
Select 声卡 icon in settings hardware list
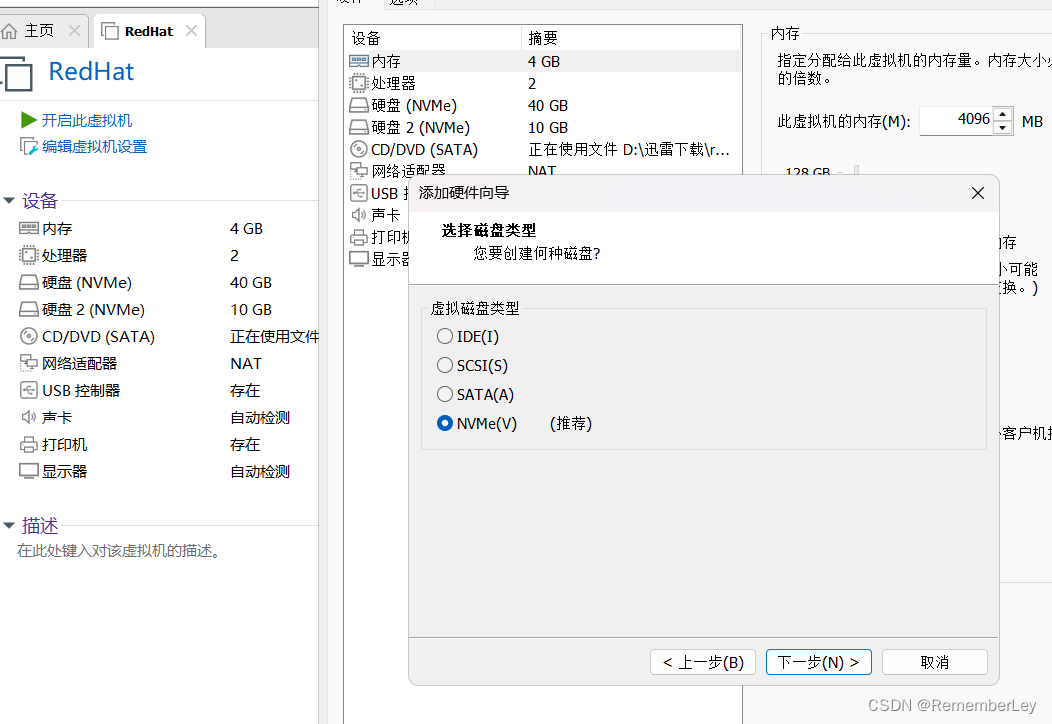pyautogui.click(x=359, y=215)
